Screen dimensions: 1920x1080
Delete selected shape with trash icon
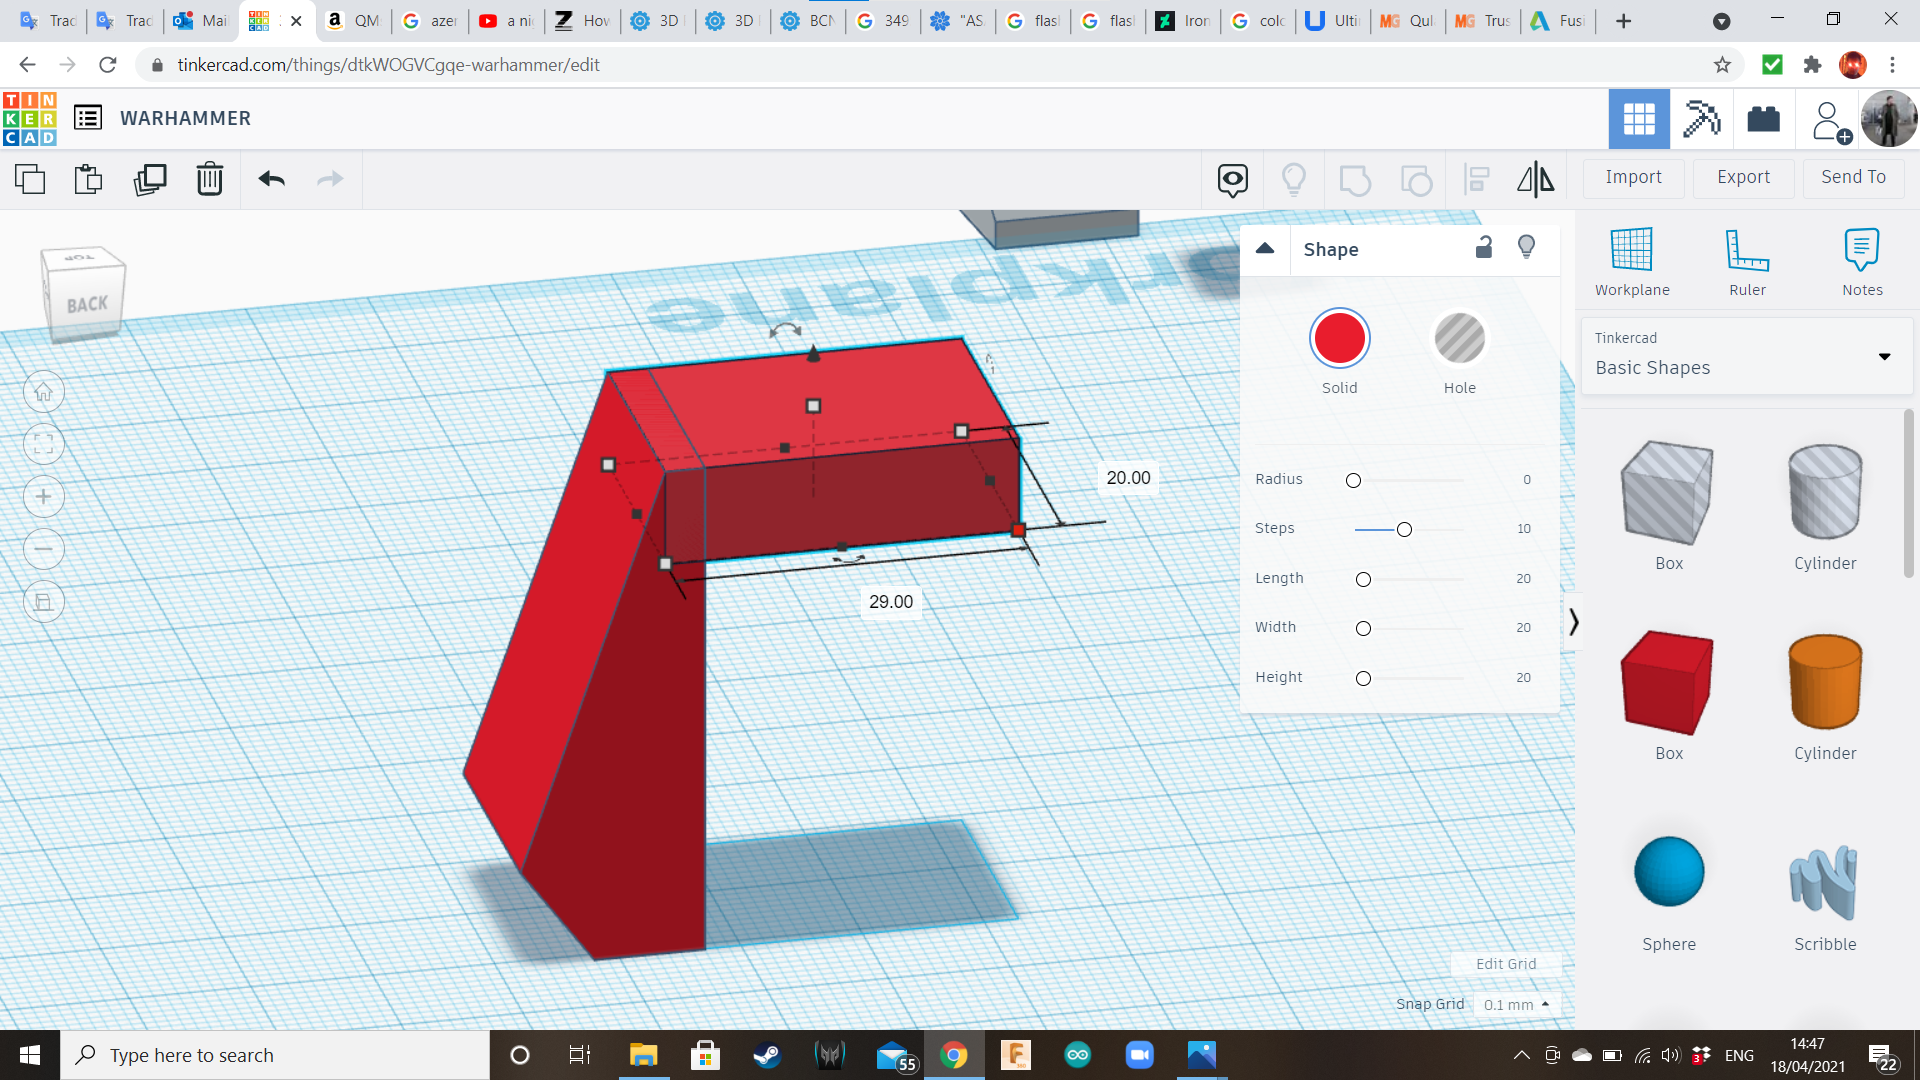pos(210,179)
